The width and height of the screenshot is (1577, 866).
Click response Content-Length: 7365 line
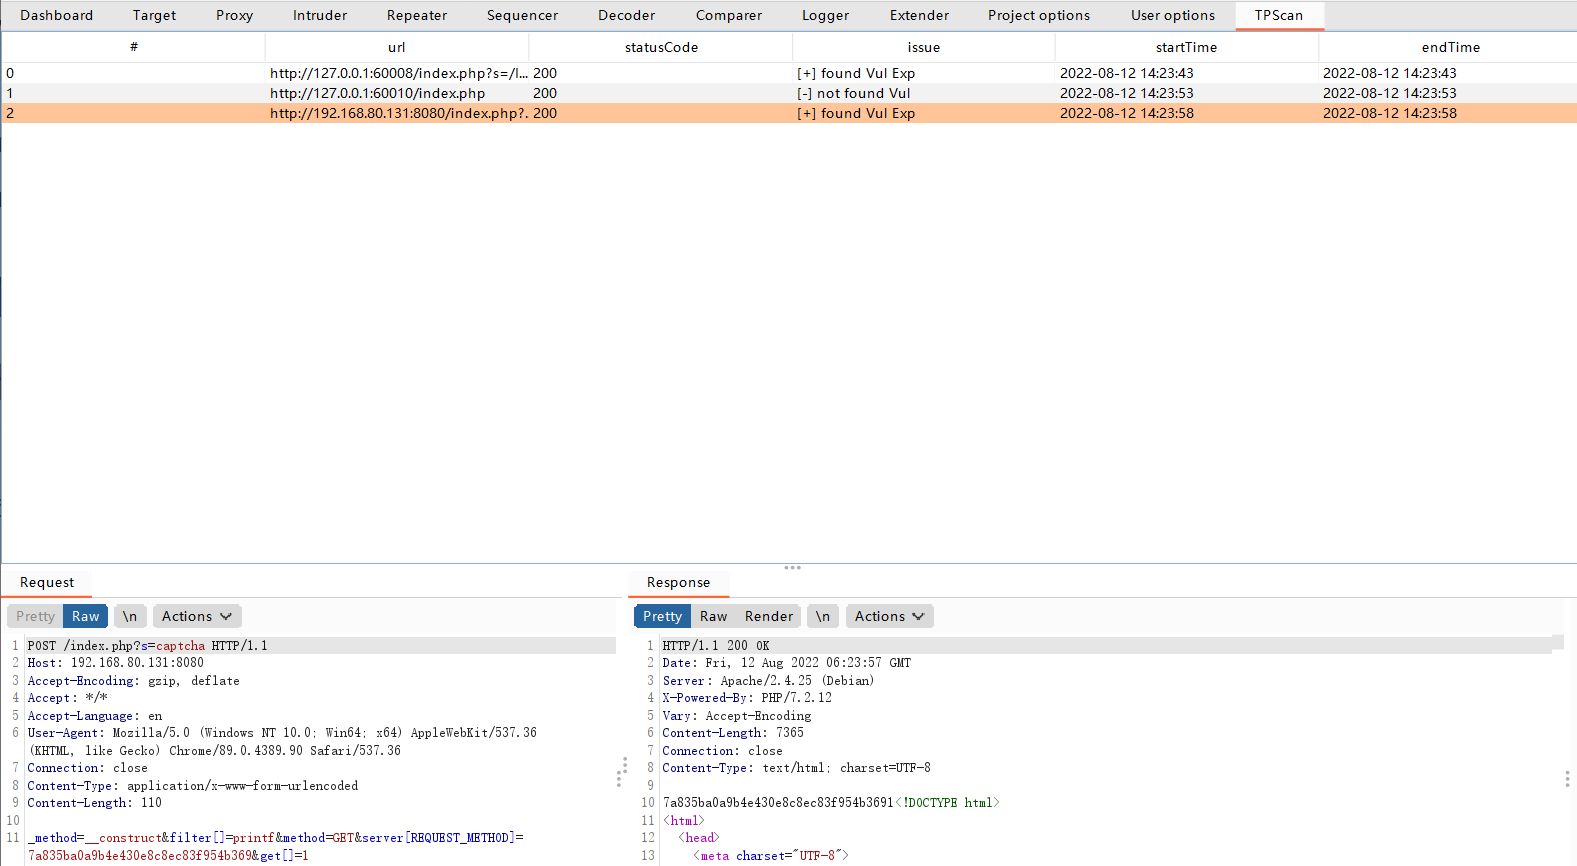click(733, 733)
